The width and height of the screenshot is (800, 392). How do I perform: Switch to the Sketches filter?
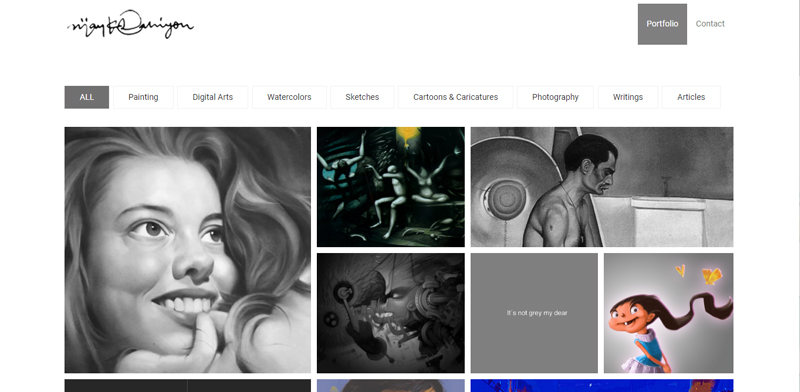pyautogui.click(x=362, y=97)
